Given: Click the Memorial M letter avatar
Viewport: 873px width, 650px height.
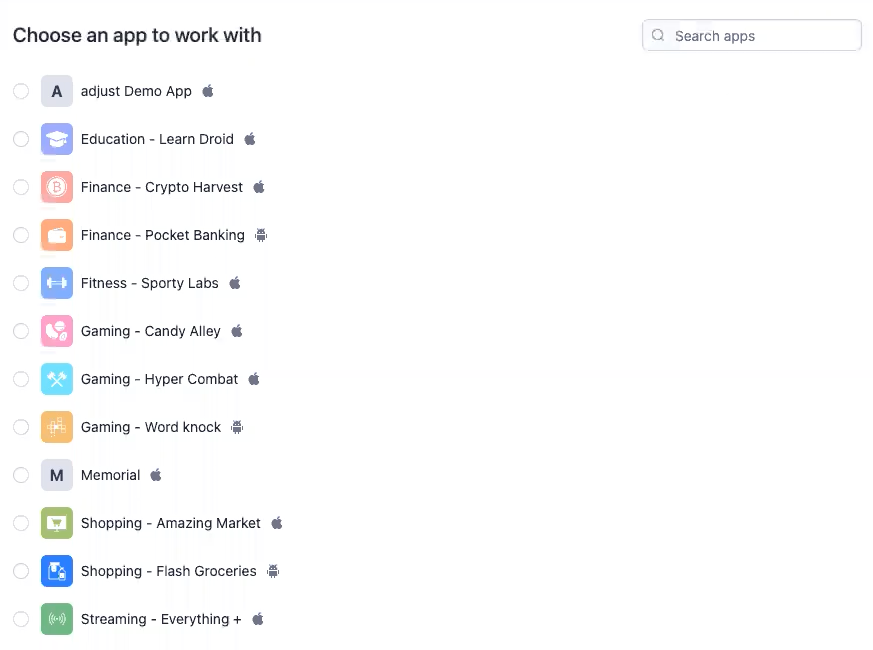Looking at the screenshot, I should coord(57,475).
